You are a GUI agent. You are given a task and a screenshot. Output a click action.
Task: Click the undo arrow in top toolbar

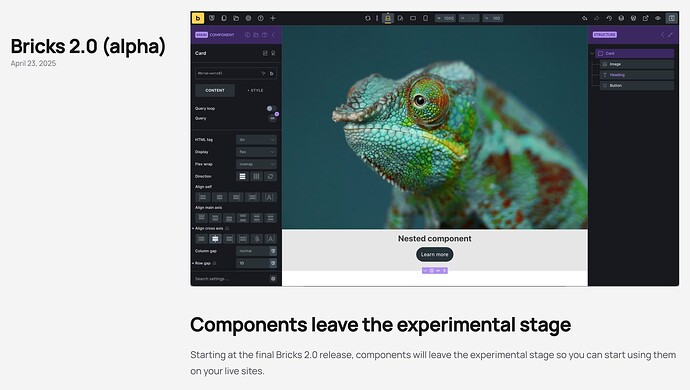[584, 18]
